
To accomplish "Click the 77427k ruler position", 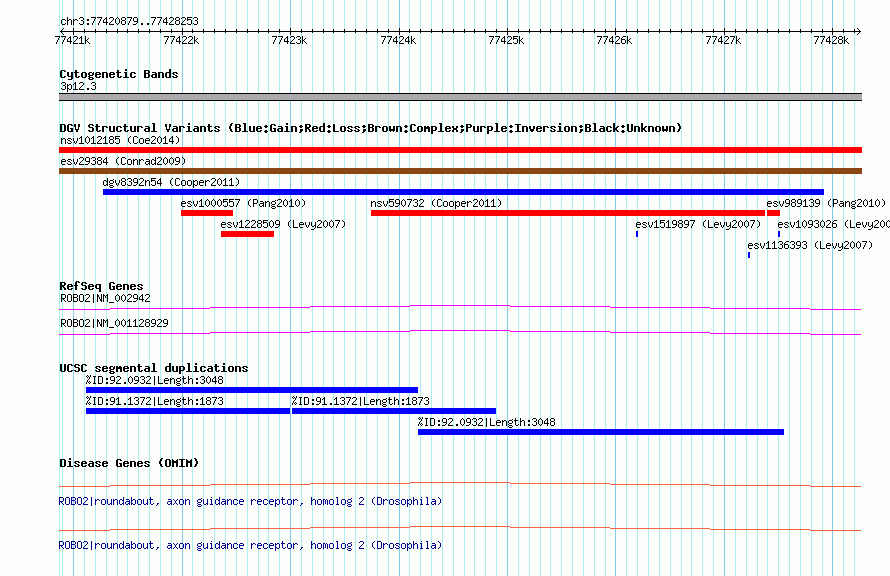I will coord(723,40).
